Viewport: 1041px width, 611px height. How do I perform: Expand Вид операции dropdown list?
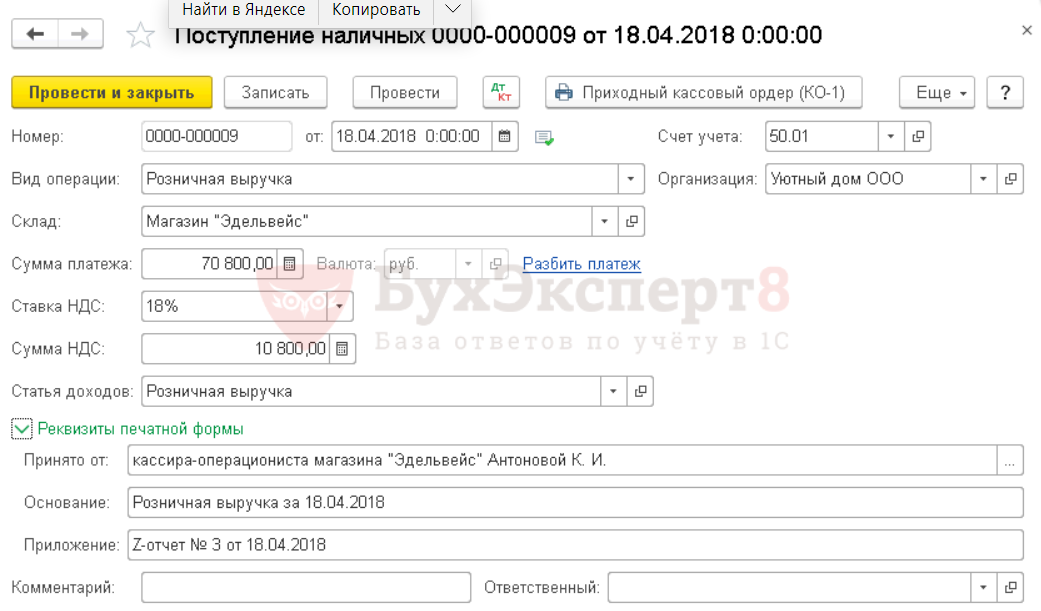coord(631,179)
